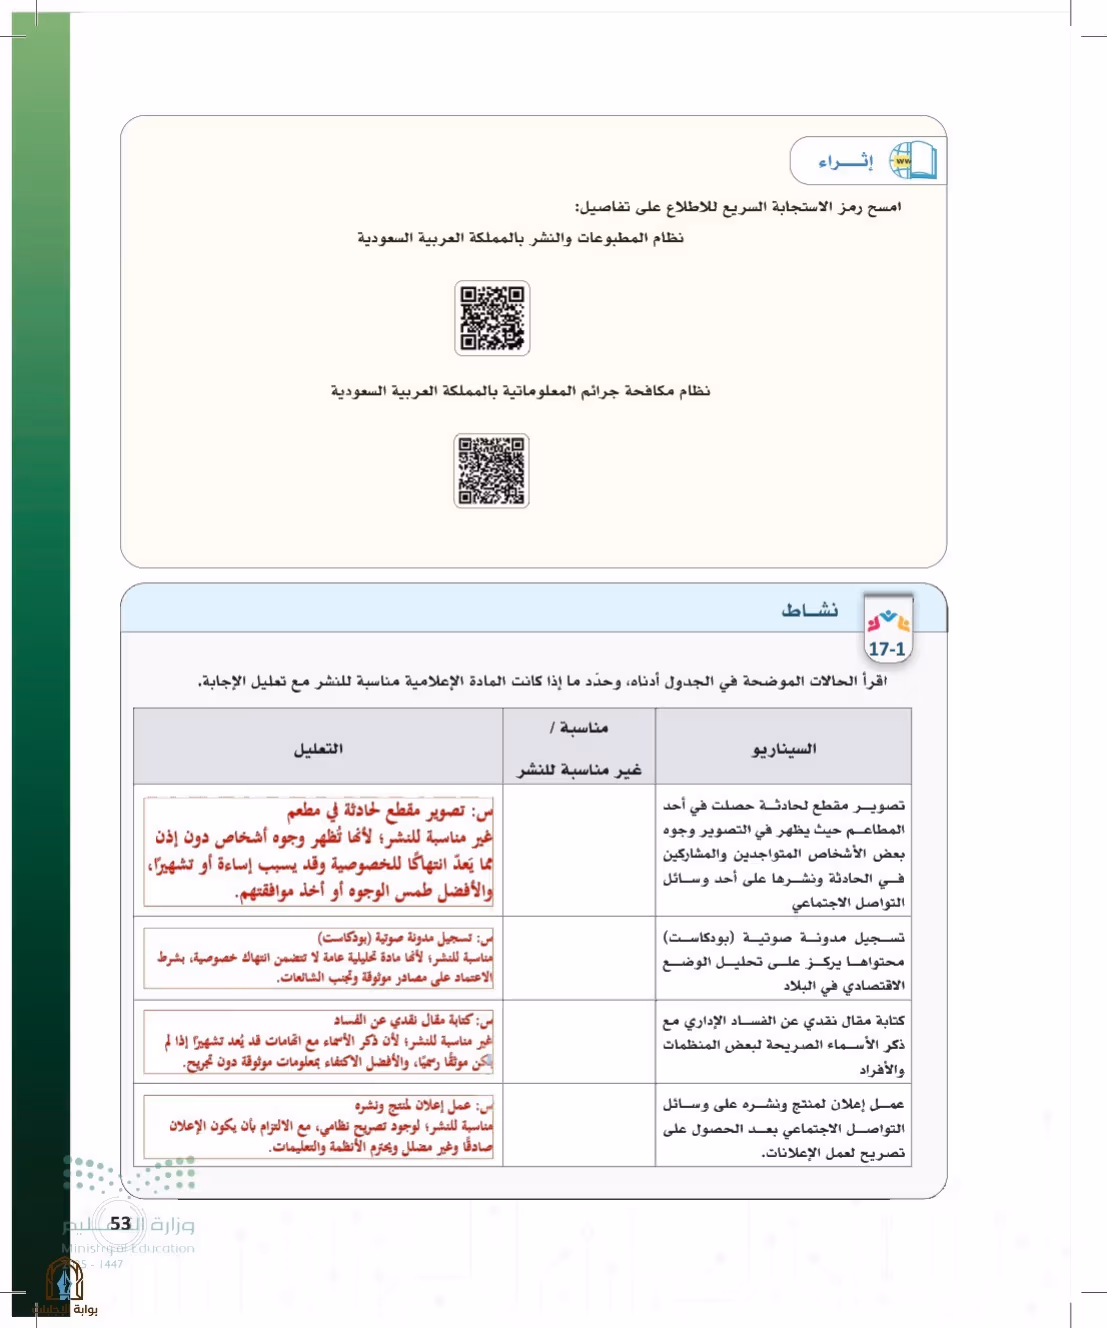Click the red answer about تصوير مقطع لحادثة في مطعم
Viewport: 1107px width, 1328px height.
click(x=319, y=851)
